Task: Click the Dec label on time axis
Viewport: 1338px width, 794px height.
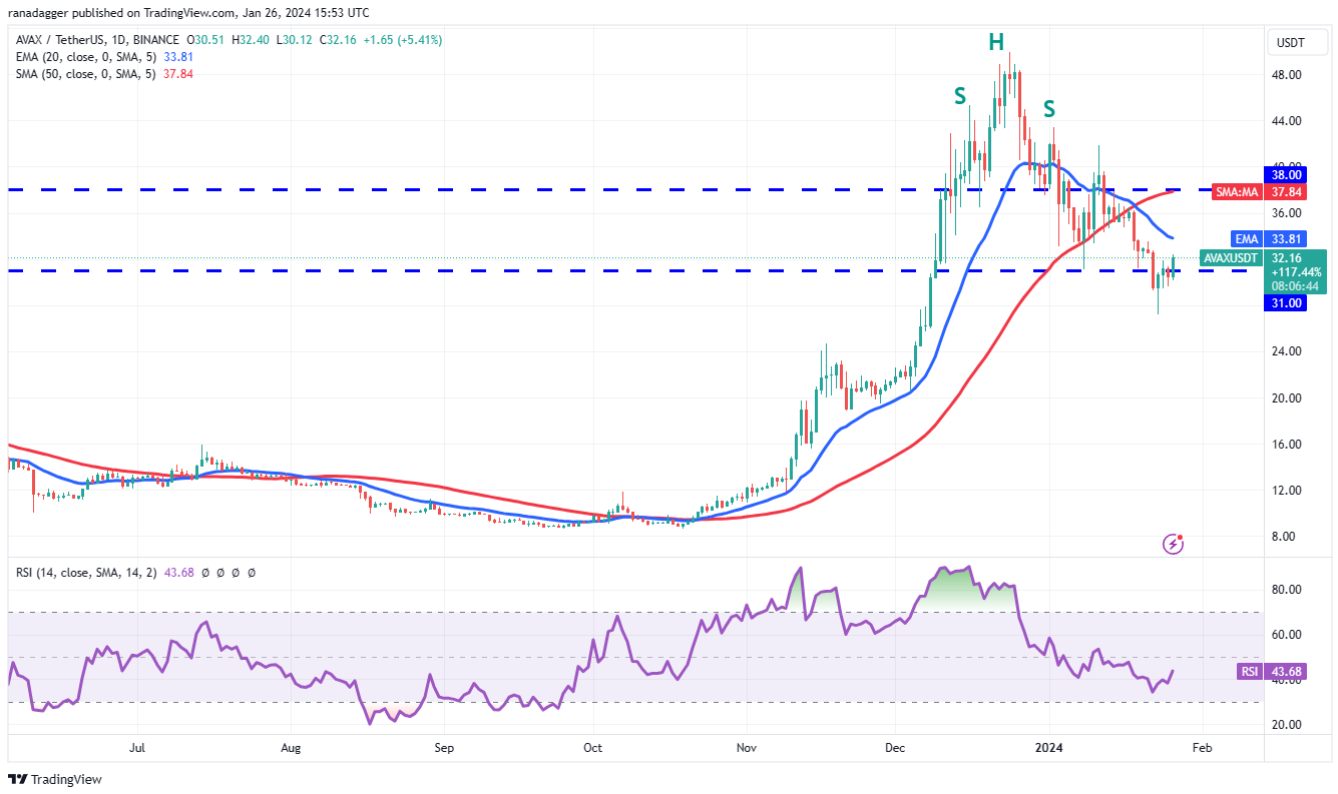Action: pos(896,747)
